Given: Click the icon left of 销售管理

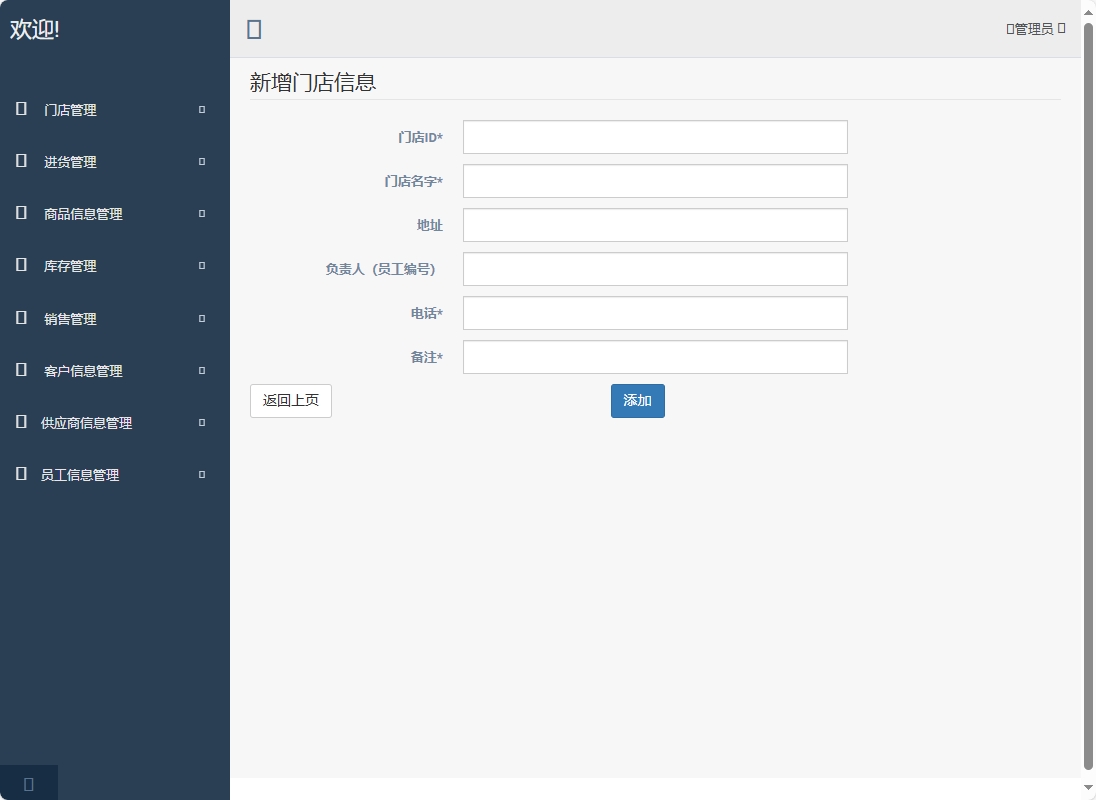Looking at the screenshot, I should click(x=21, y=318).
